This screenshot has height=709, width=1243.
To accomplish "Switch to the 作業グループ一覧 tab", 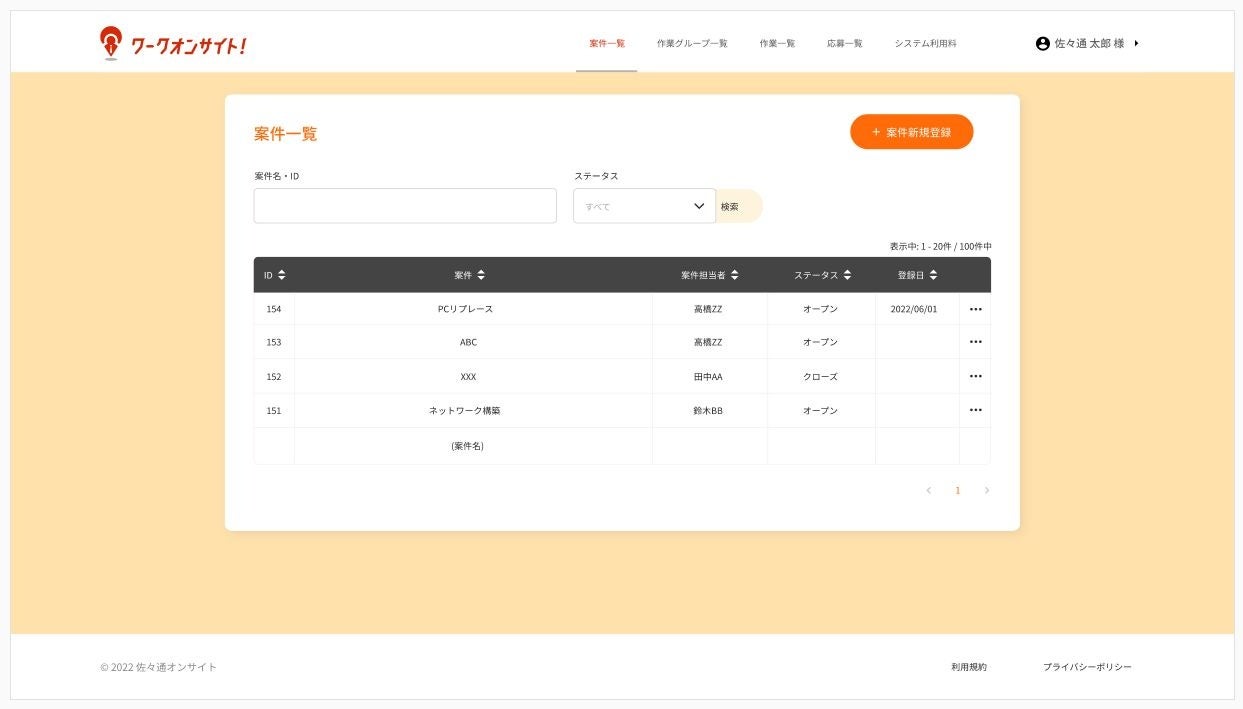I will tap(692, 43).
